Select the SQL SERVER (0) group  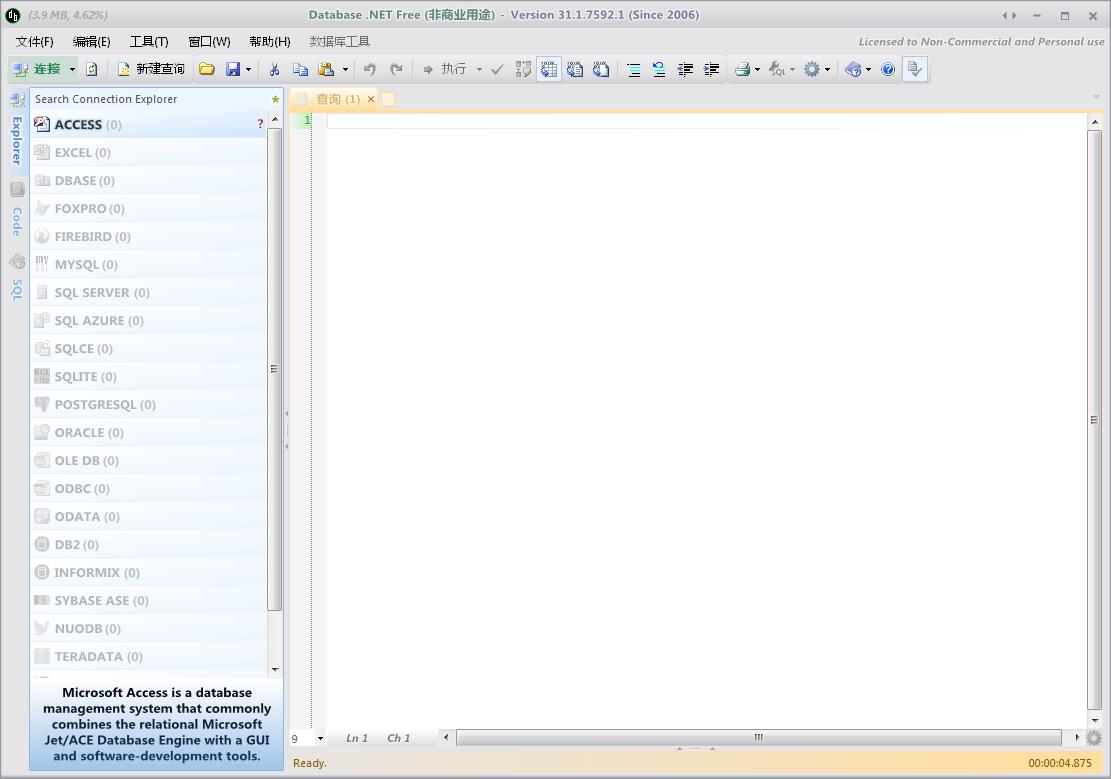[147, 293]
